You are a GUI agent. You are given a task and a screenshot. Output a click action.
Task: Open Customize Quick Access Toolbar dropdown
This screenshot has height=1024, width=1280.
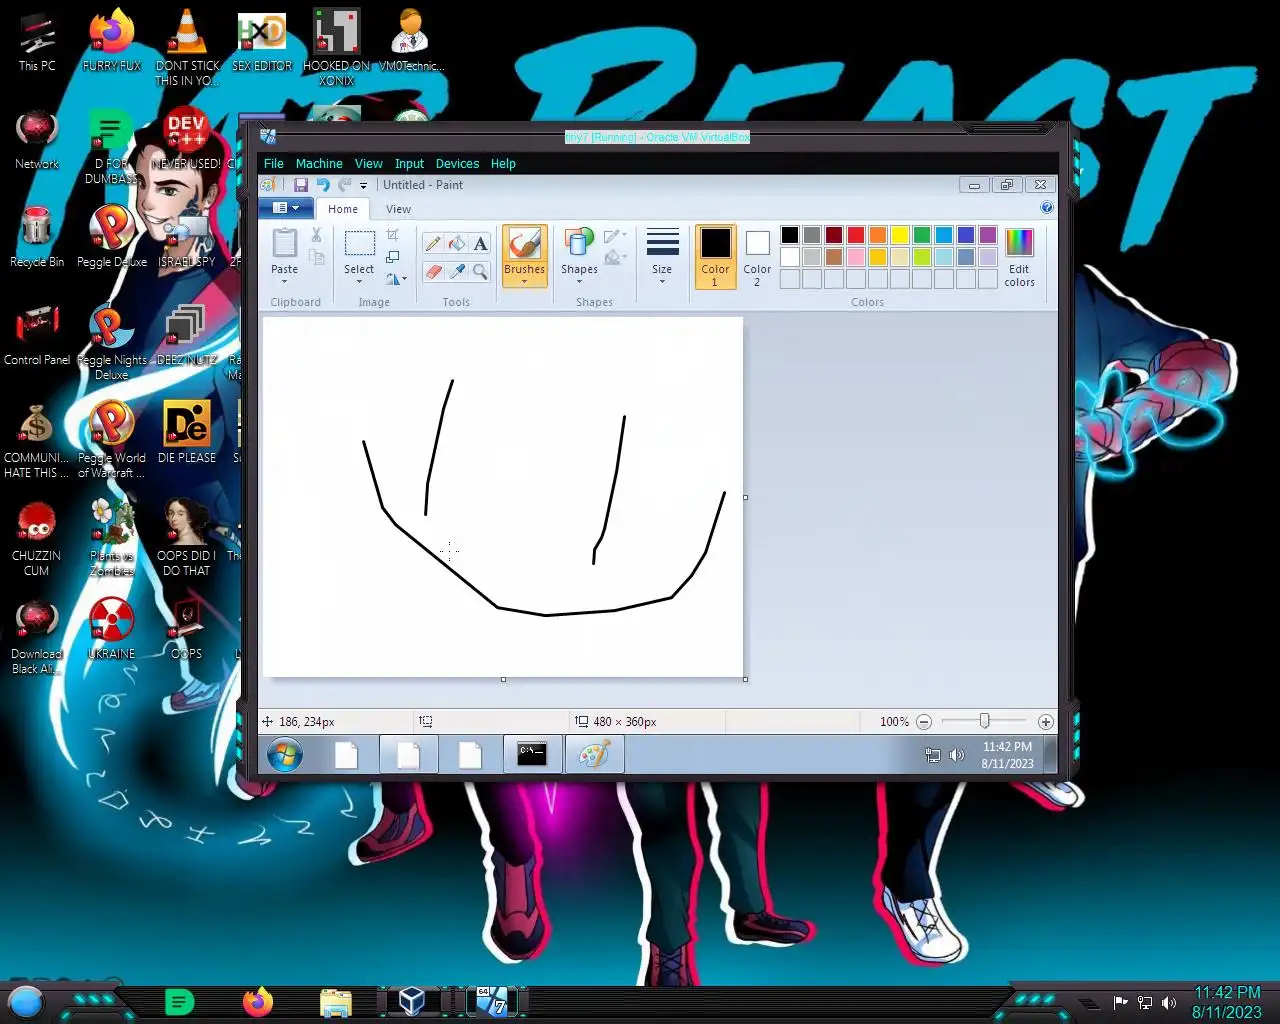click(364, 185)
